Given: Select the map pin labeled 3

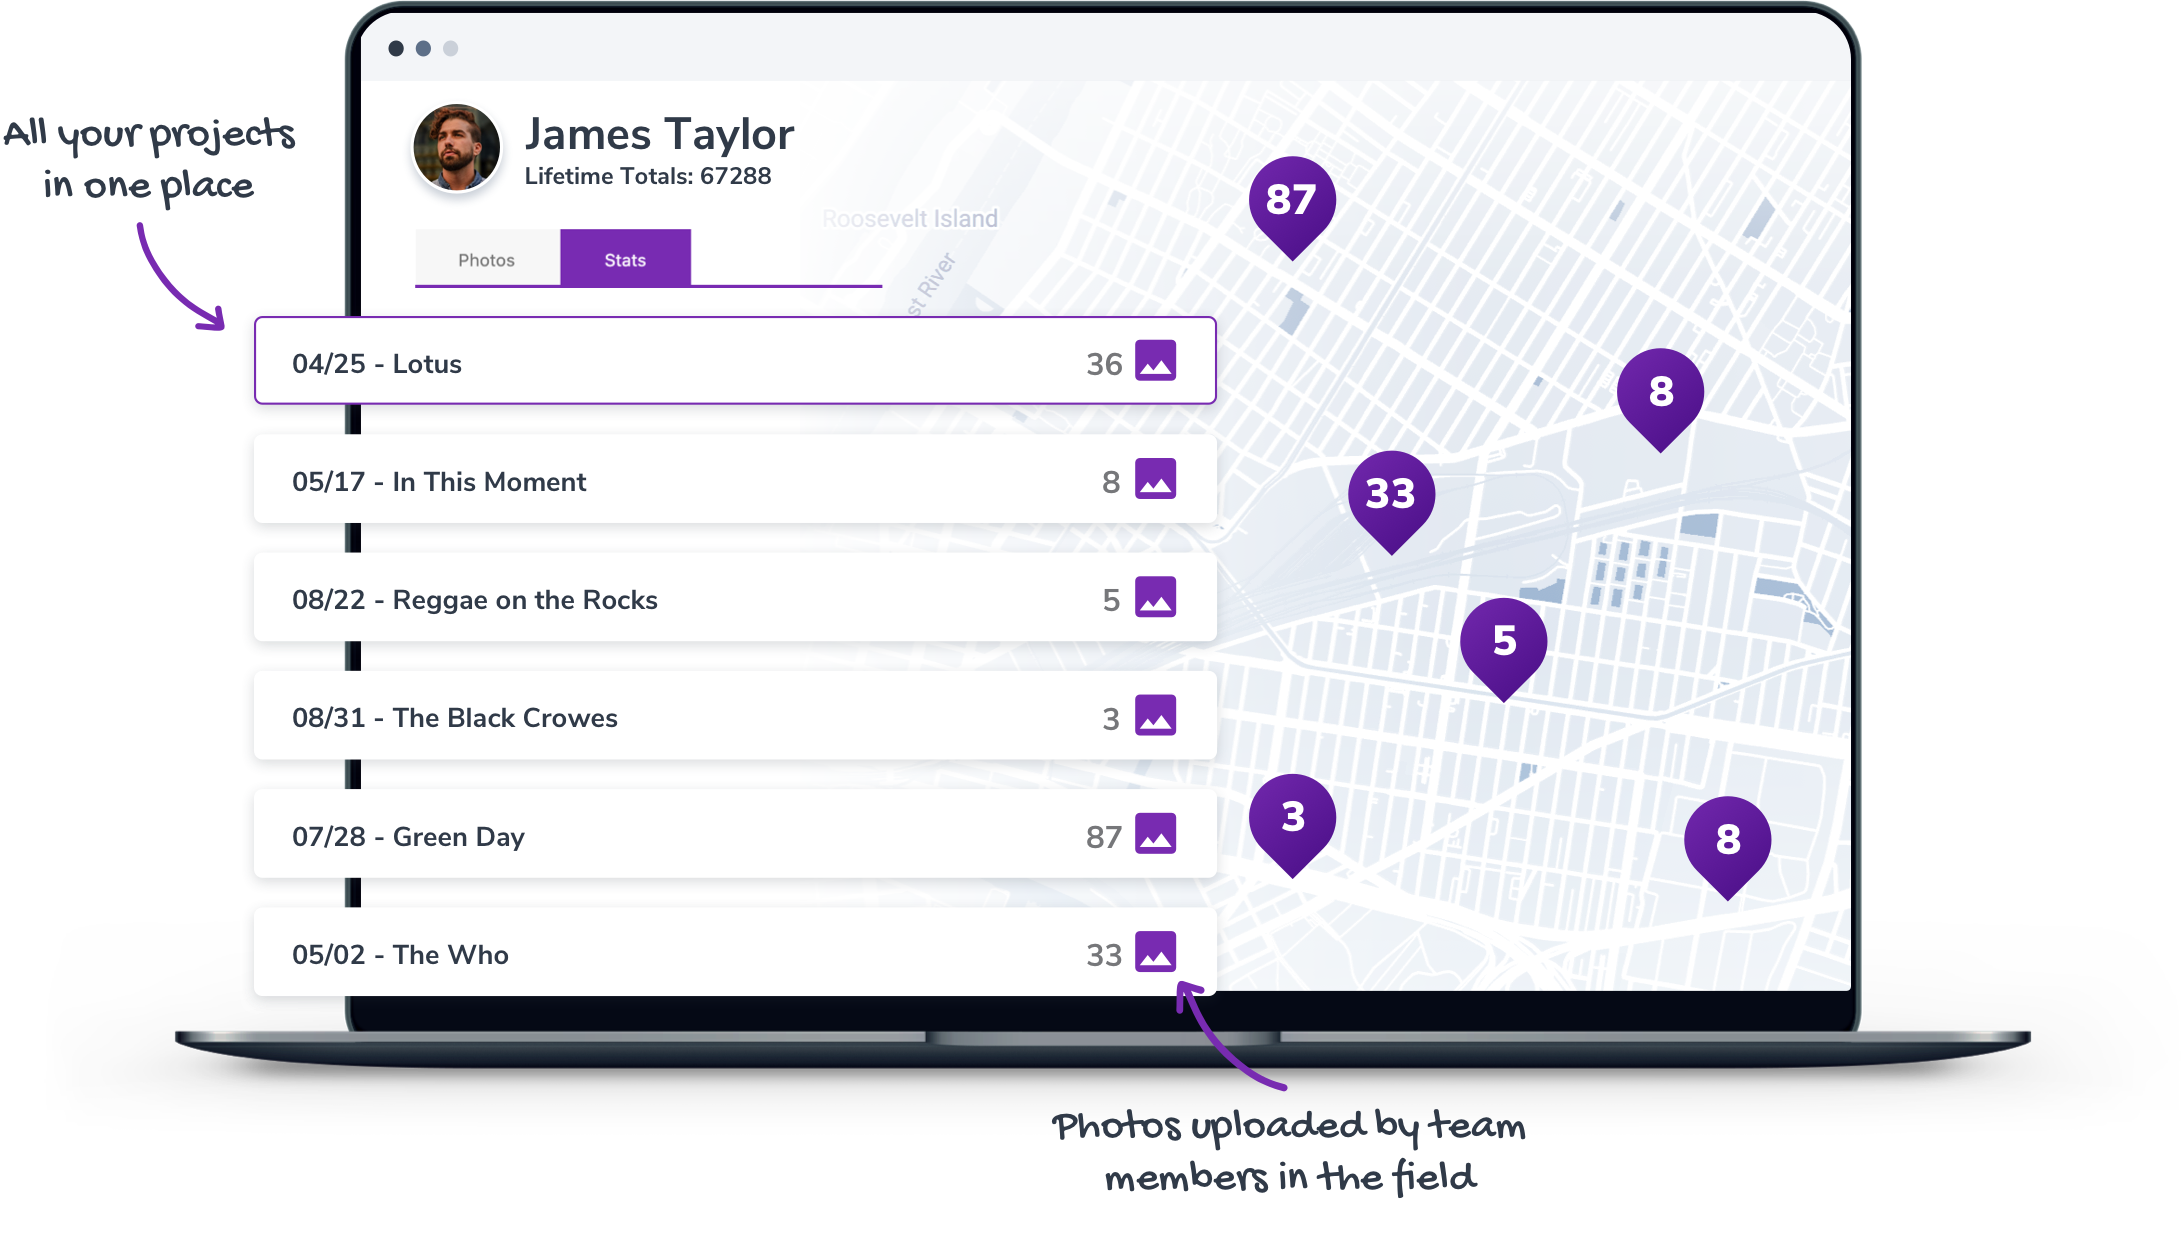Looking at the screenshot, I should click(x=1292, y=817).
